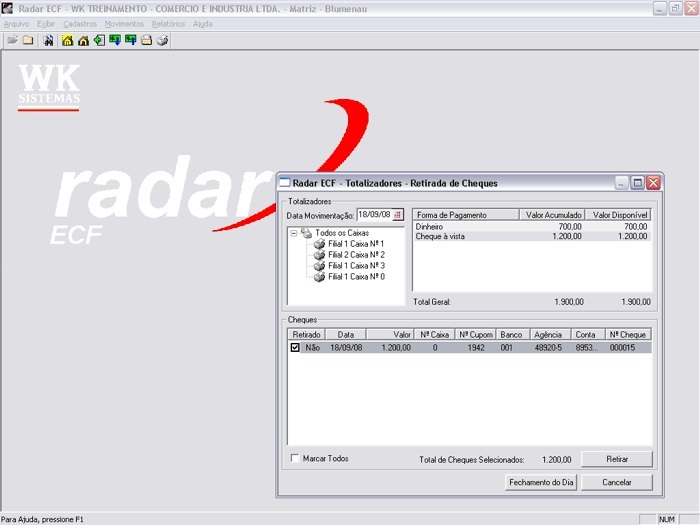The width and height of the screenshot is (700, 525).
Task: Click the yellow-highlighted house toolbar icon
Action: point(67,41)
